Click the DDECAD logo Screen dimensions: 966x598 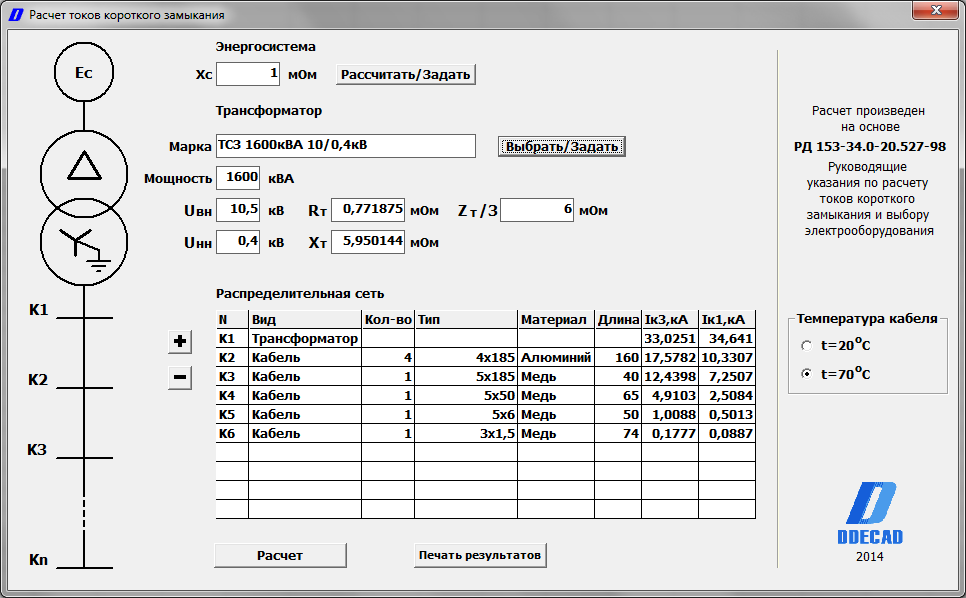(x=870, y=514)
